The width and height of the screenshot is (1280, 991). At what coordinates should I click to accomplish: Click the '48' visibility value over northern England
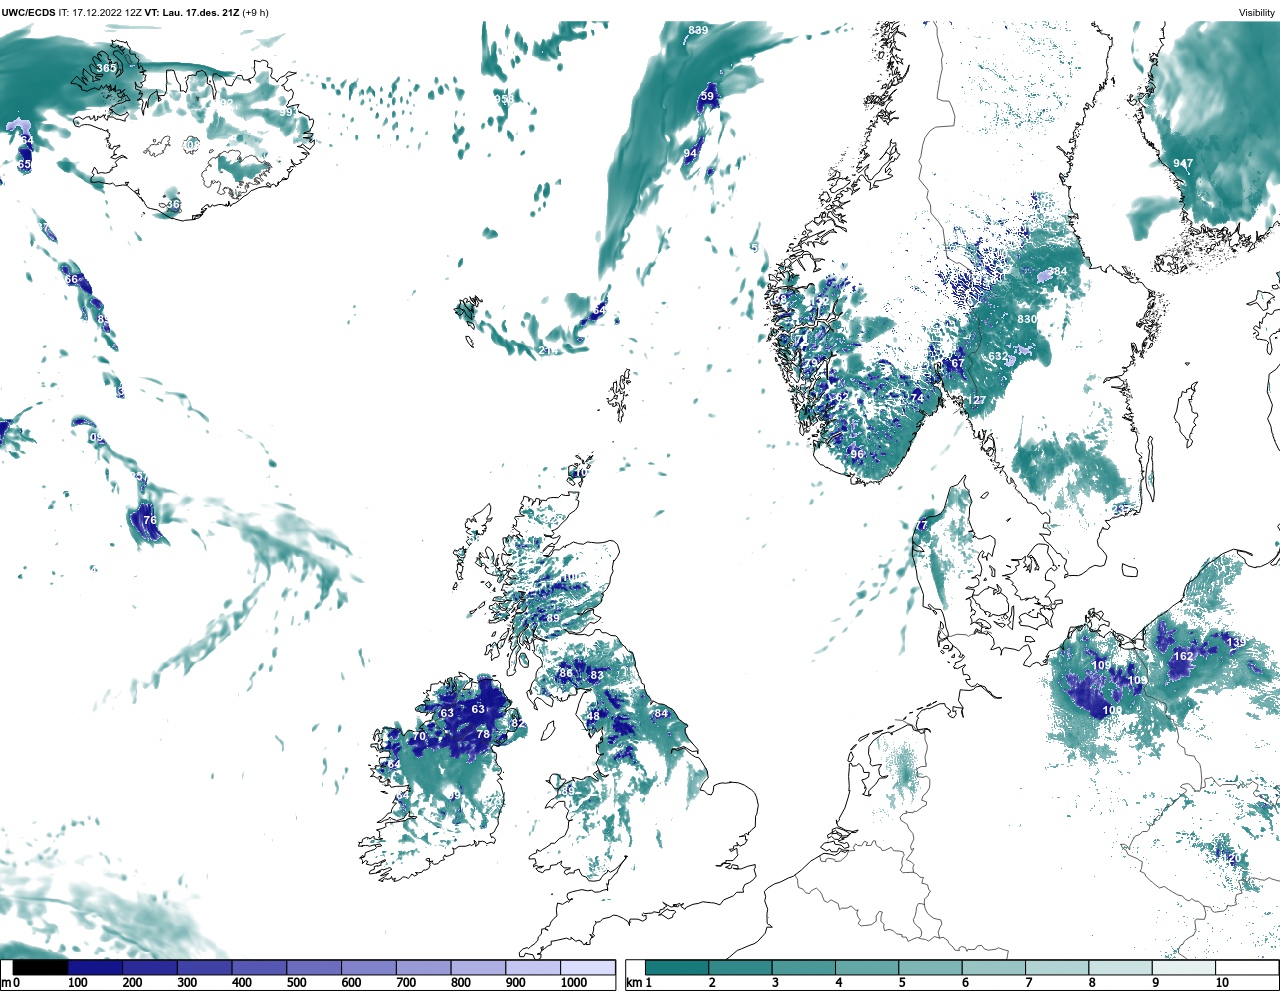[593, 716]
